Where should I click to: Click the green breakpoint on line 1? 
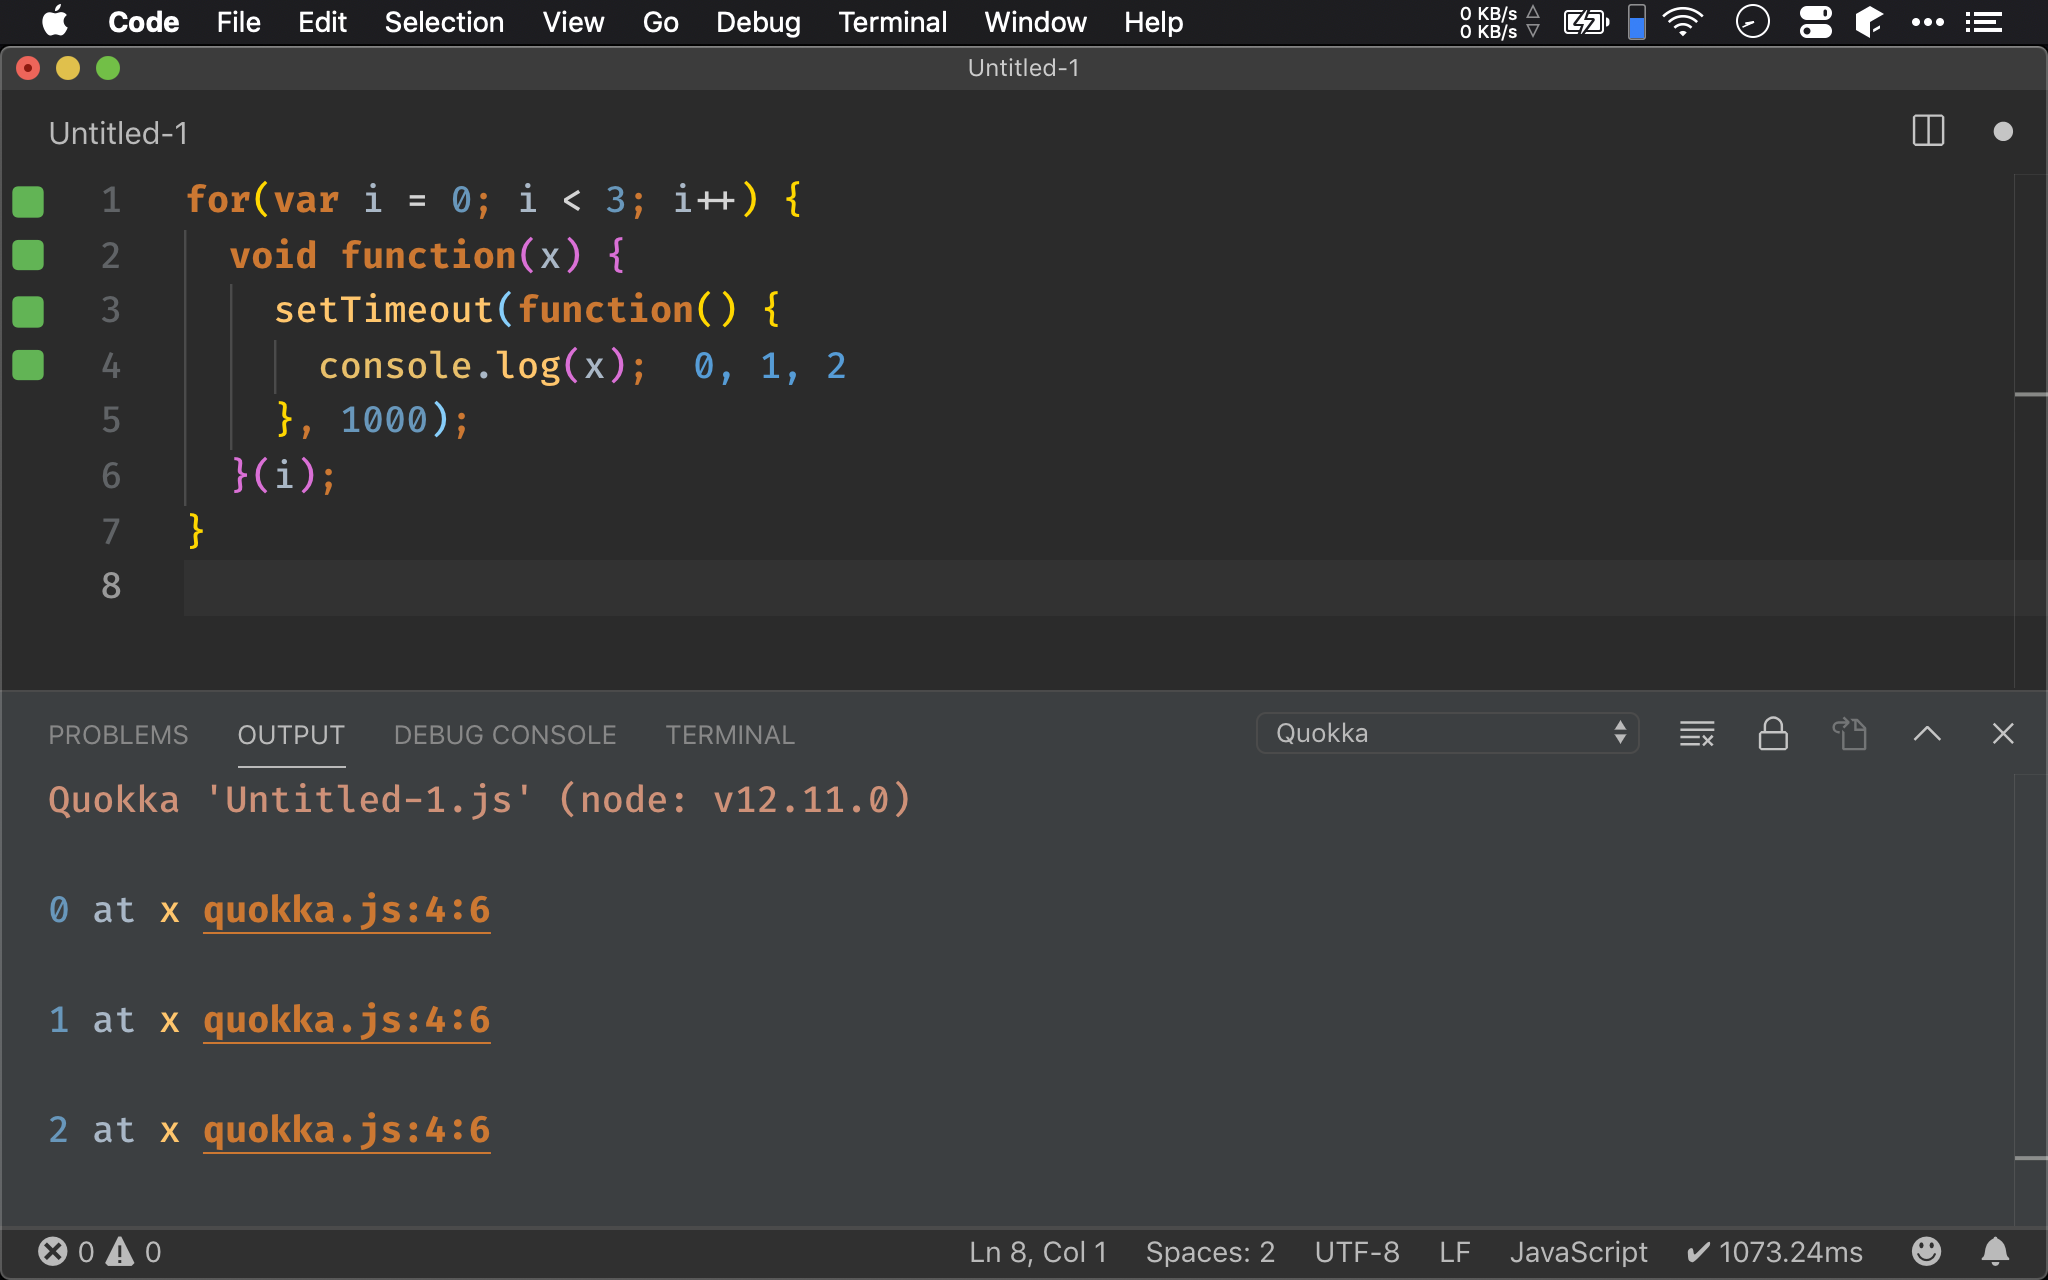pos(28,202)
